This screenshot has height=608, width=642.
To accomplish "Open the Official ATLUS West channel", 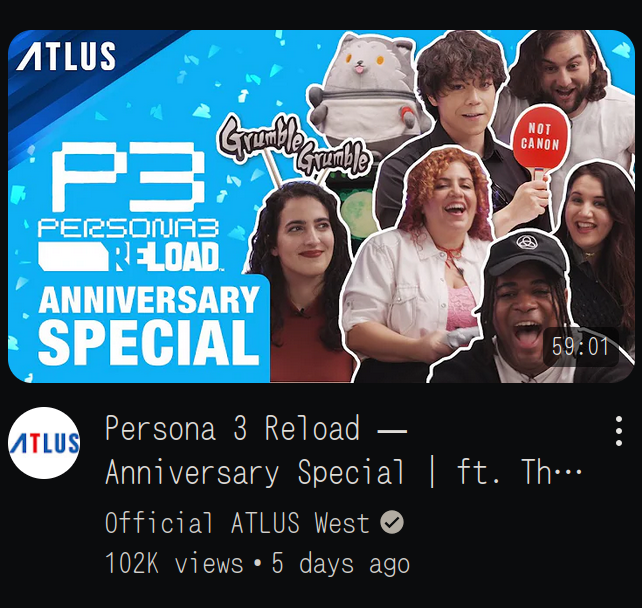I will click(237, 522).
